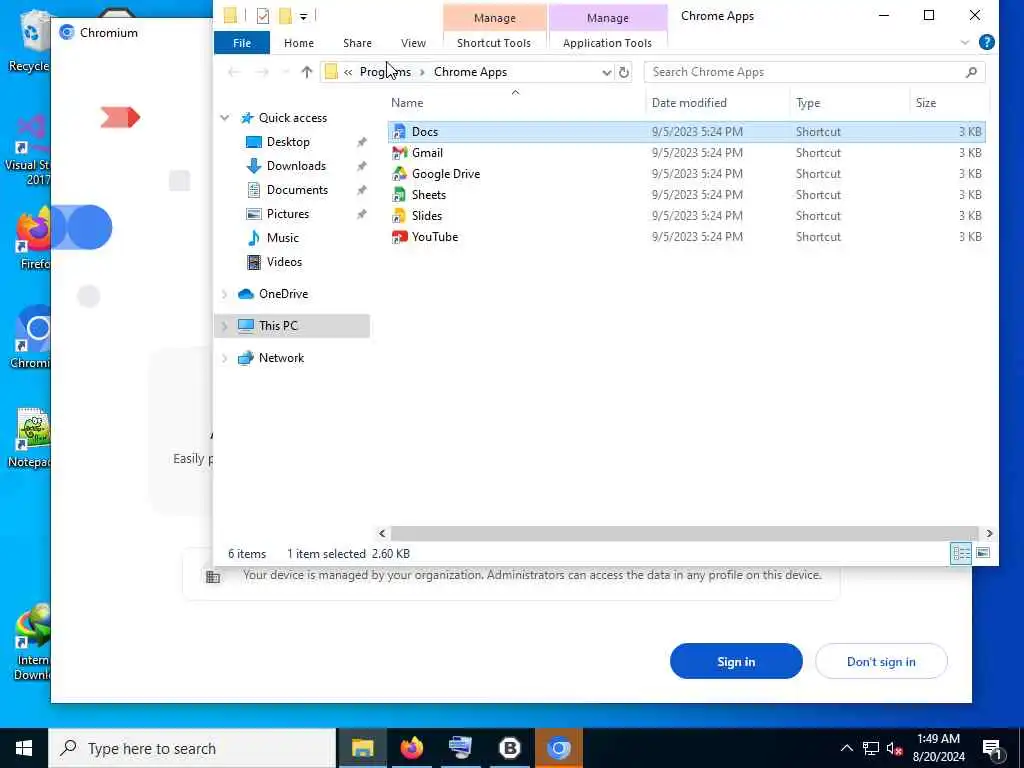
Task: Click breadcrumb overflow chevrons in address bar
Action: click(348, 72)
